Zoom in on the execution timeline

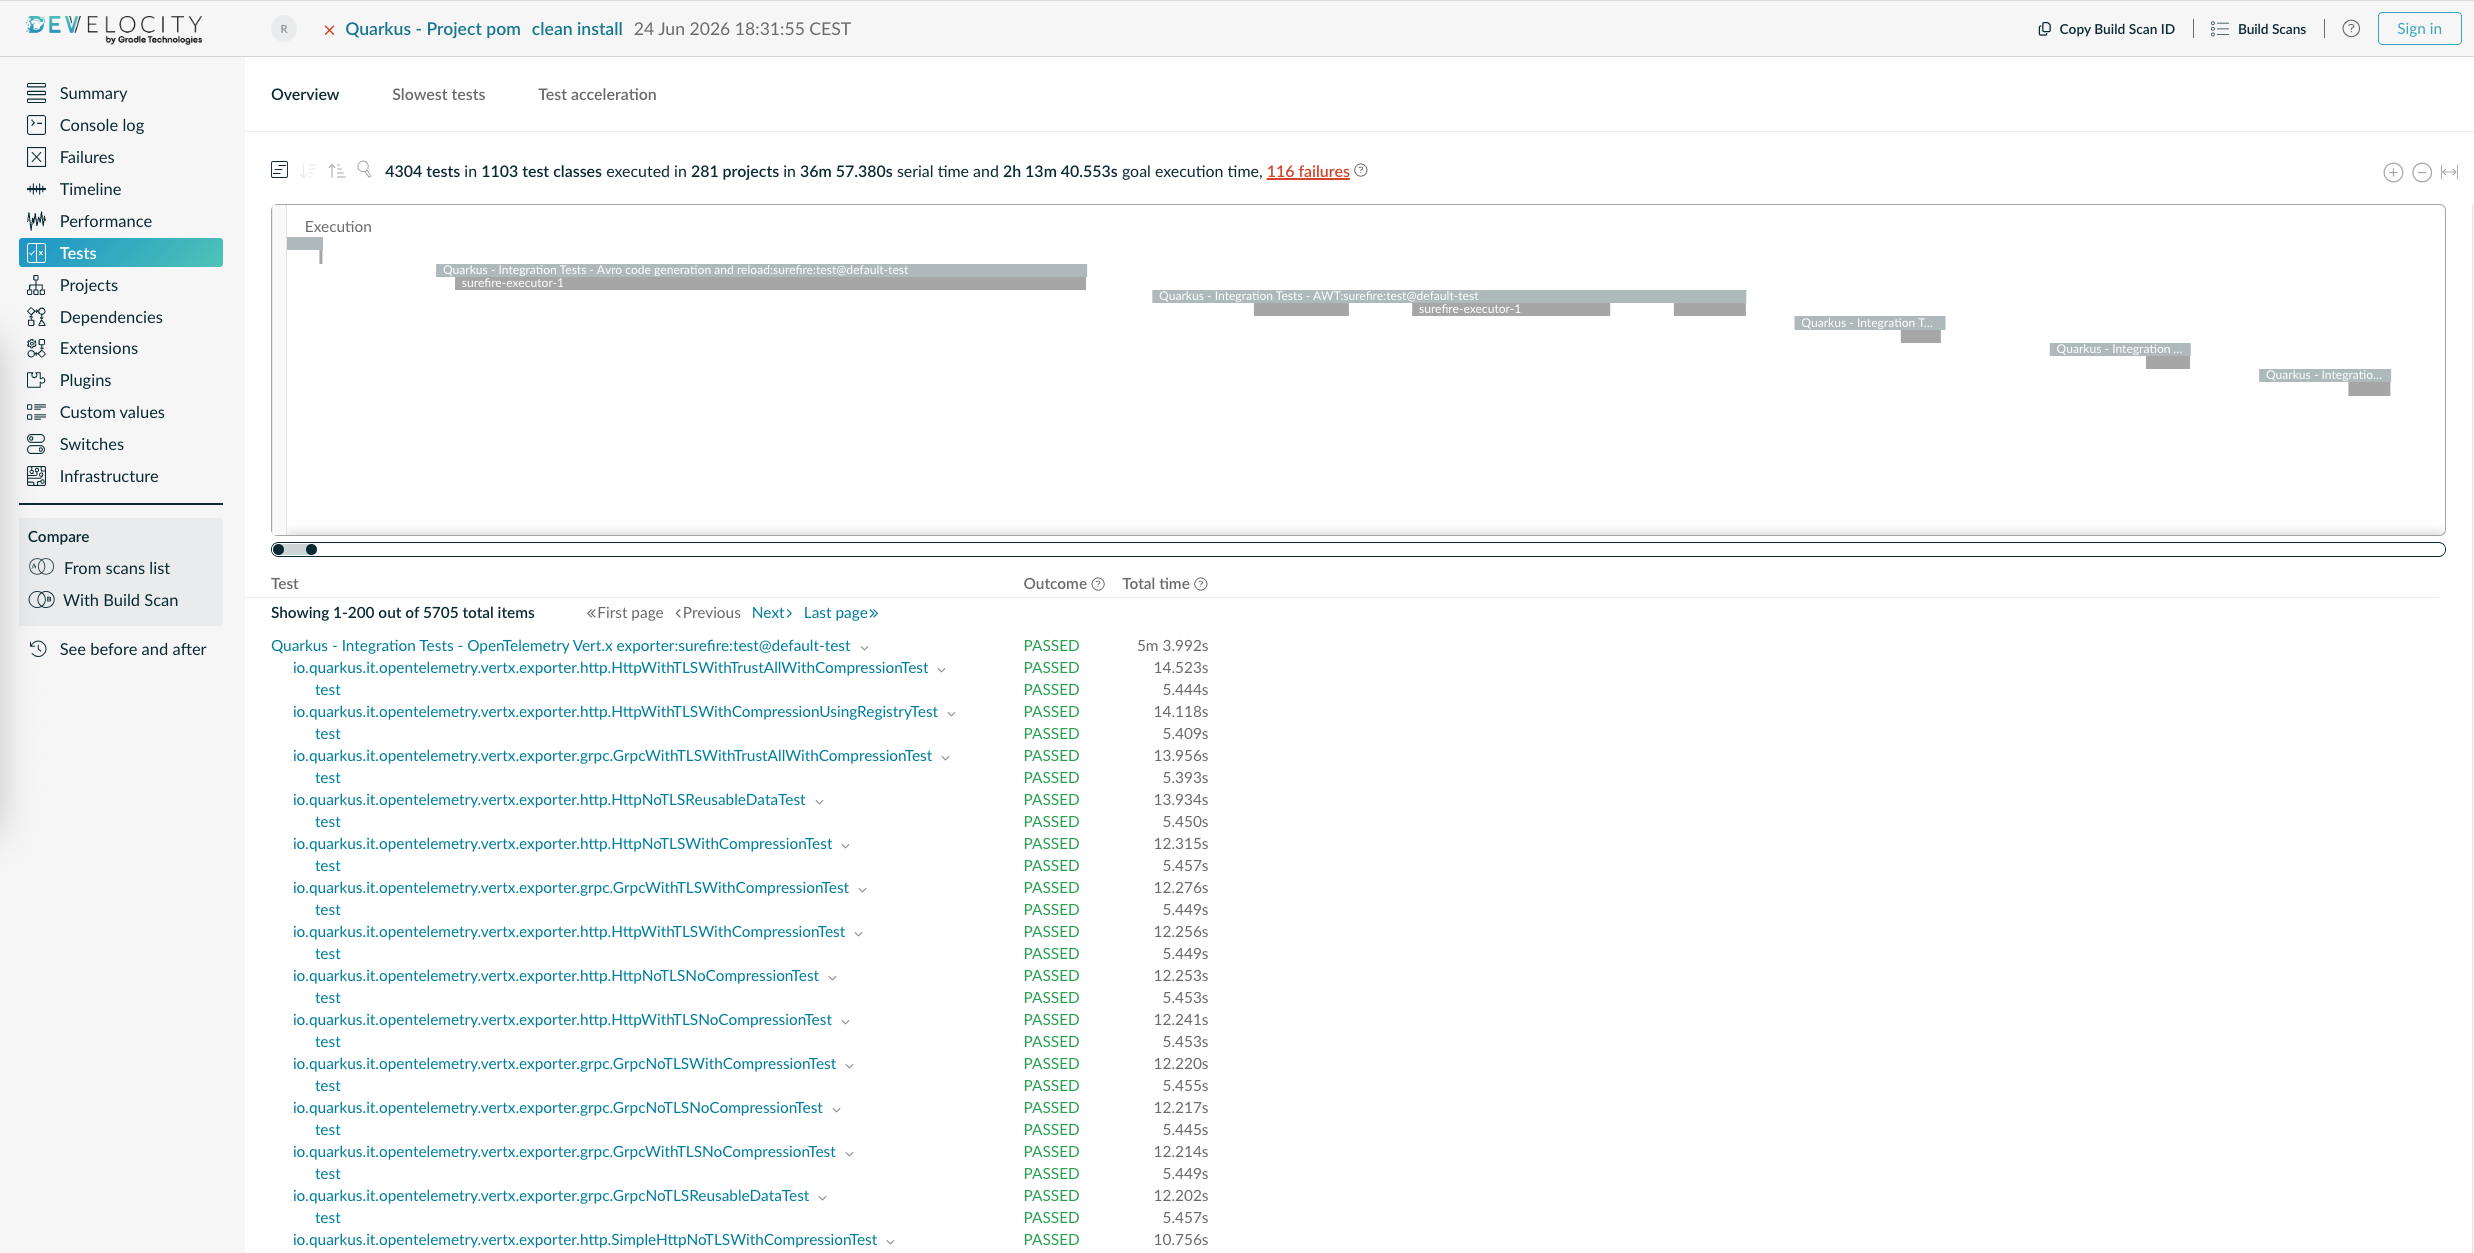tap(2393, 173)
